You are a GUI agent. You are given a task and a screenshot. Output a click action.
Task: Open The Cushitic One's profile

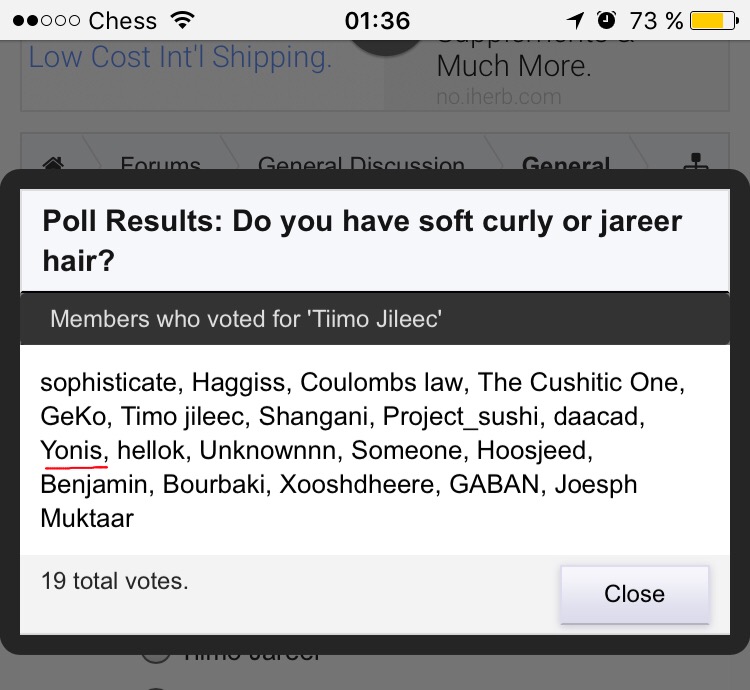[x=580, y=382]
